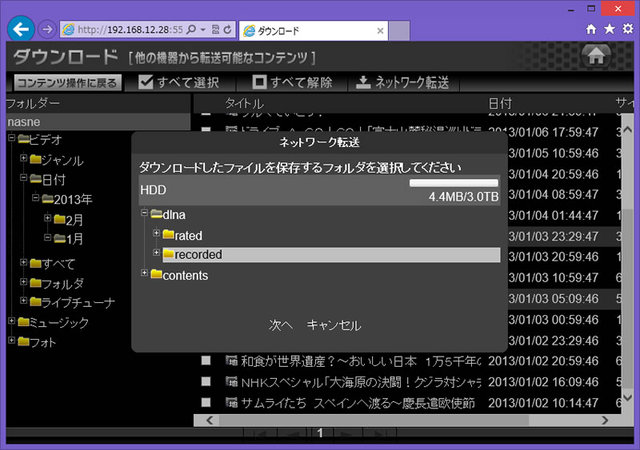640x450 pixels.
Task: Click the HDD capacity usage bar
Action: tap(453, 183)
